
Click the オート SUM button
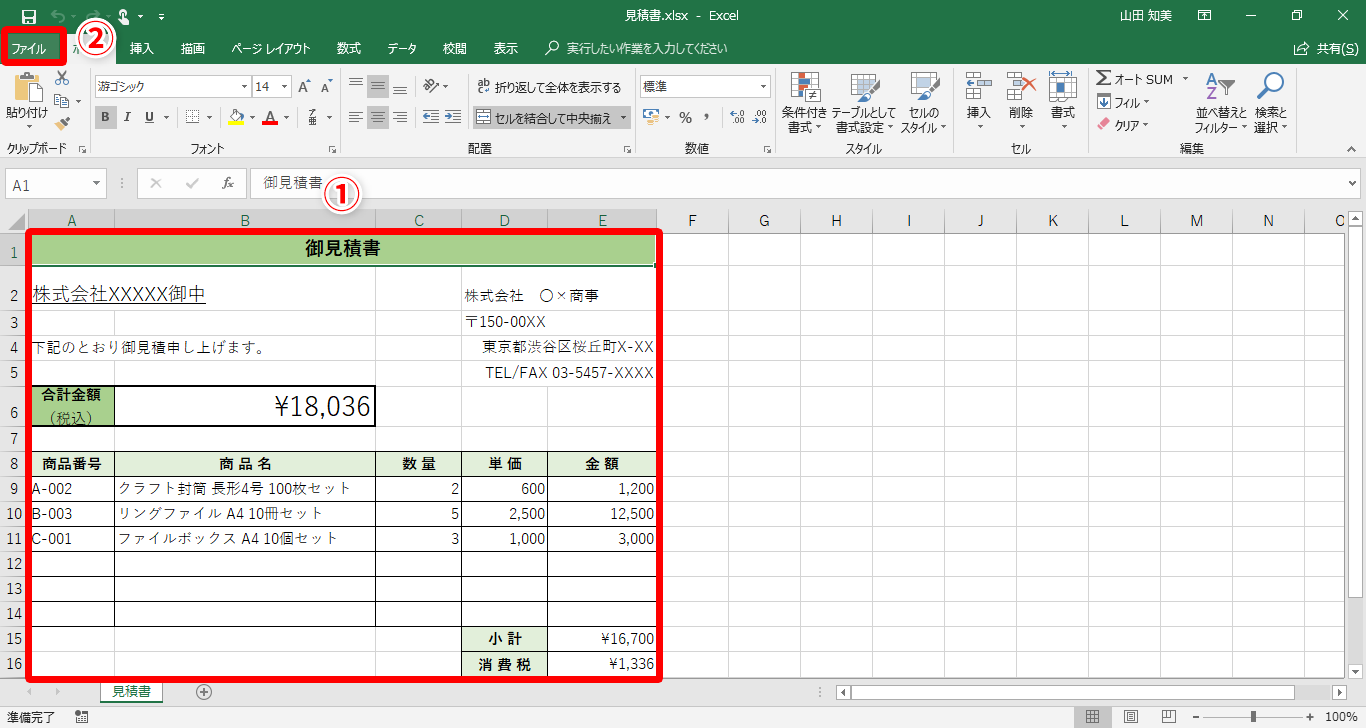coord(1135,79)
